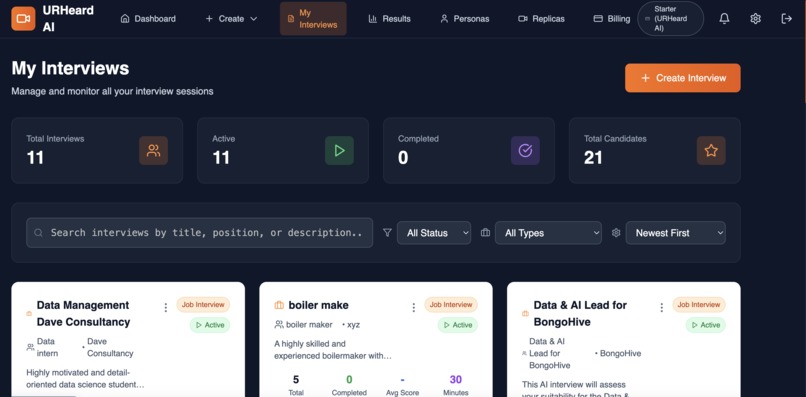Click Job Interview tag on BongoHive card
This screenshot has width=806, height=397.
tap(699, 304)
